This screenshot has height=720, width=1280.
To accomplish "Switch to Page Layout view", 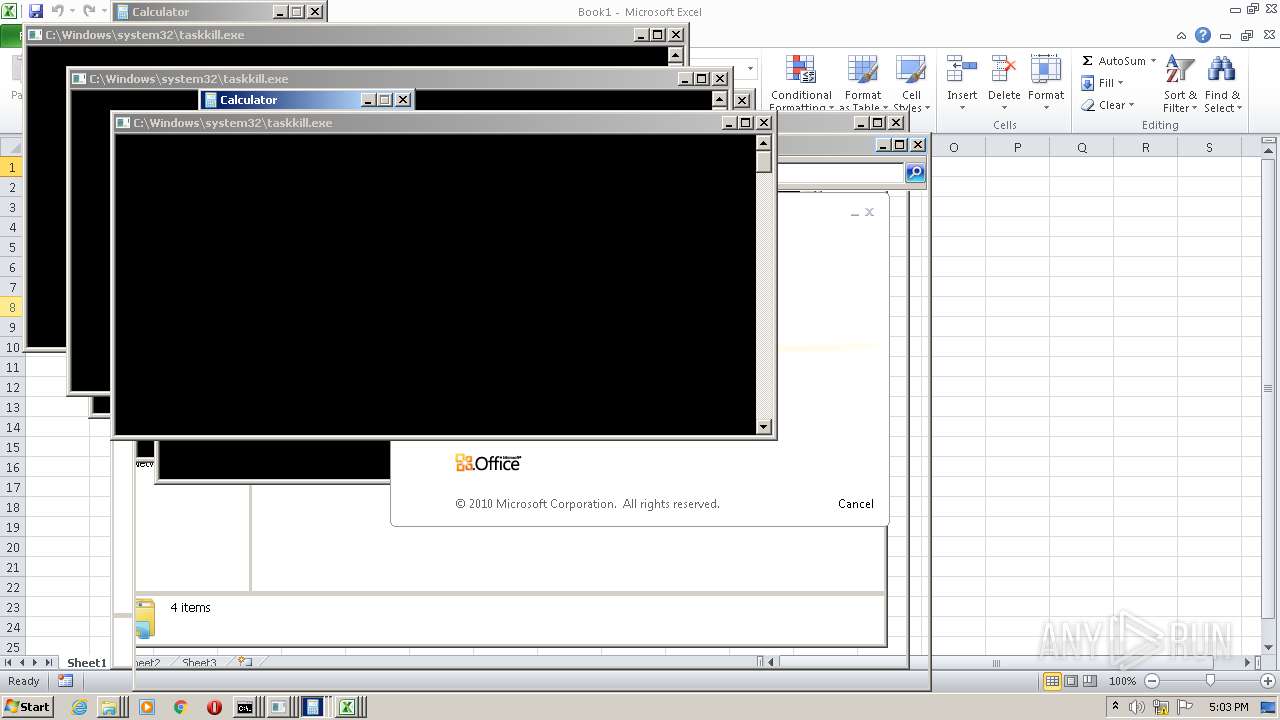I will 1071,681.
